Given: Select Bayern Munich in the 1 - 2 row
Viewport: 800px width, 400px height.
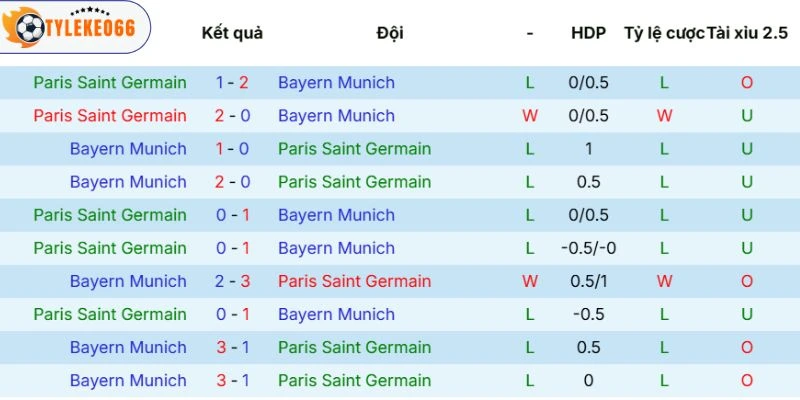Looking at the screenshot, I should (x=336, y=83).
